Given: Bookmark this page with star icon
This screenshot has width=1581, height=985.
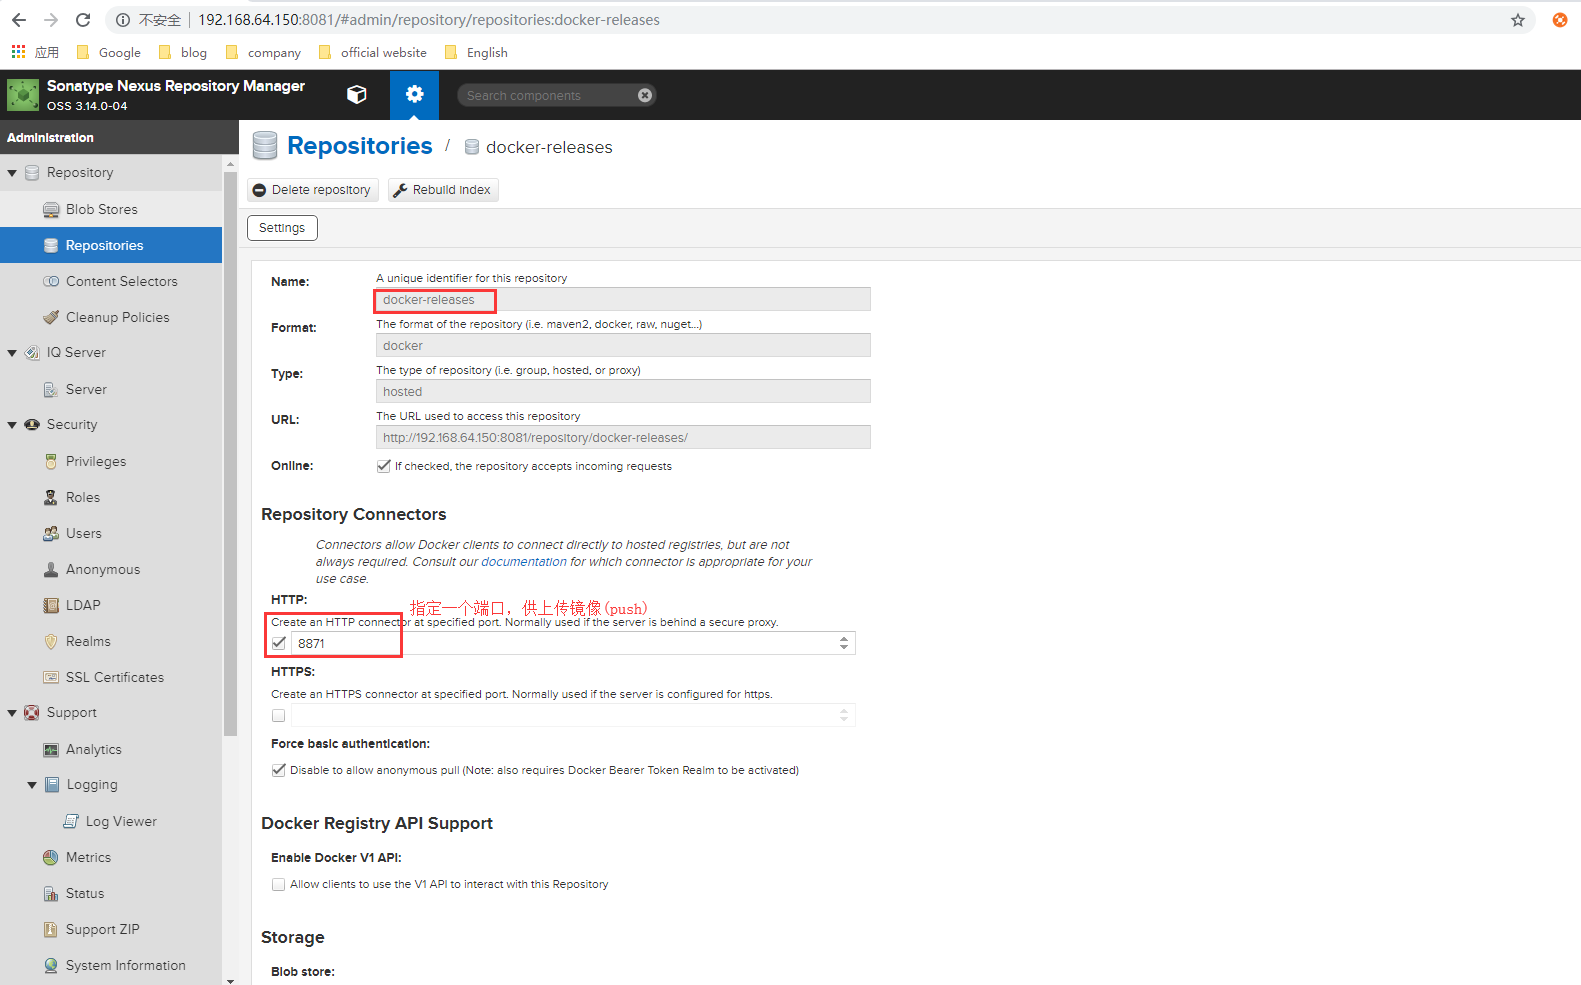Looking at the screenshot, I should pos(1517,20).
